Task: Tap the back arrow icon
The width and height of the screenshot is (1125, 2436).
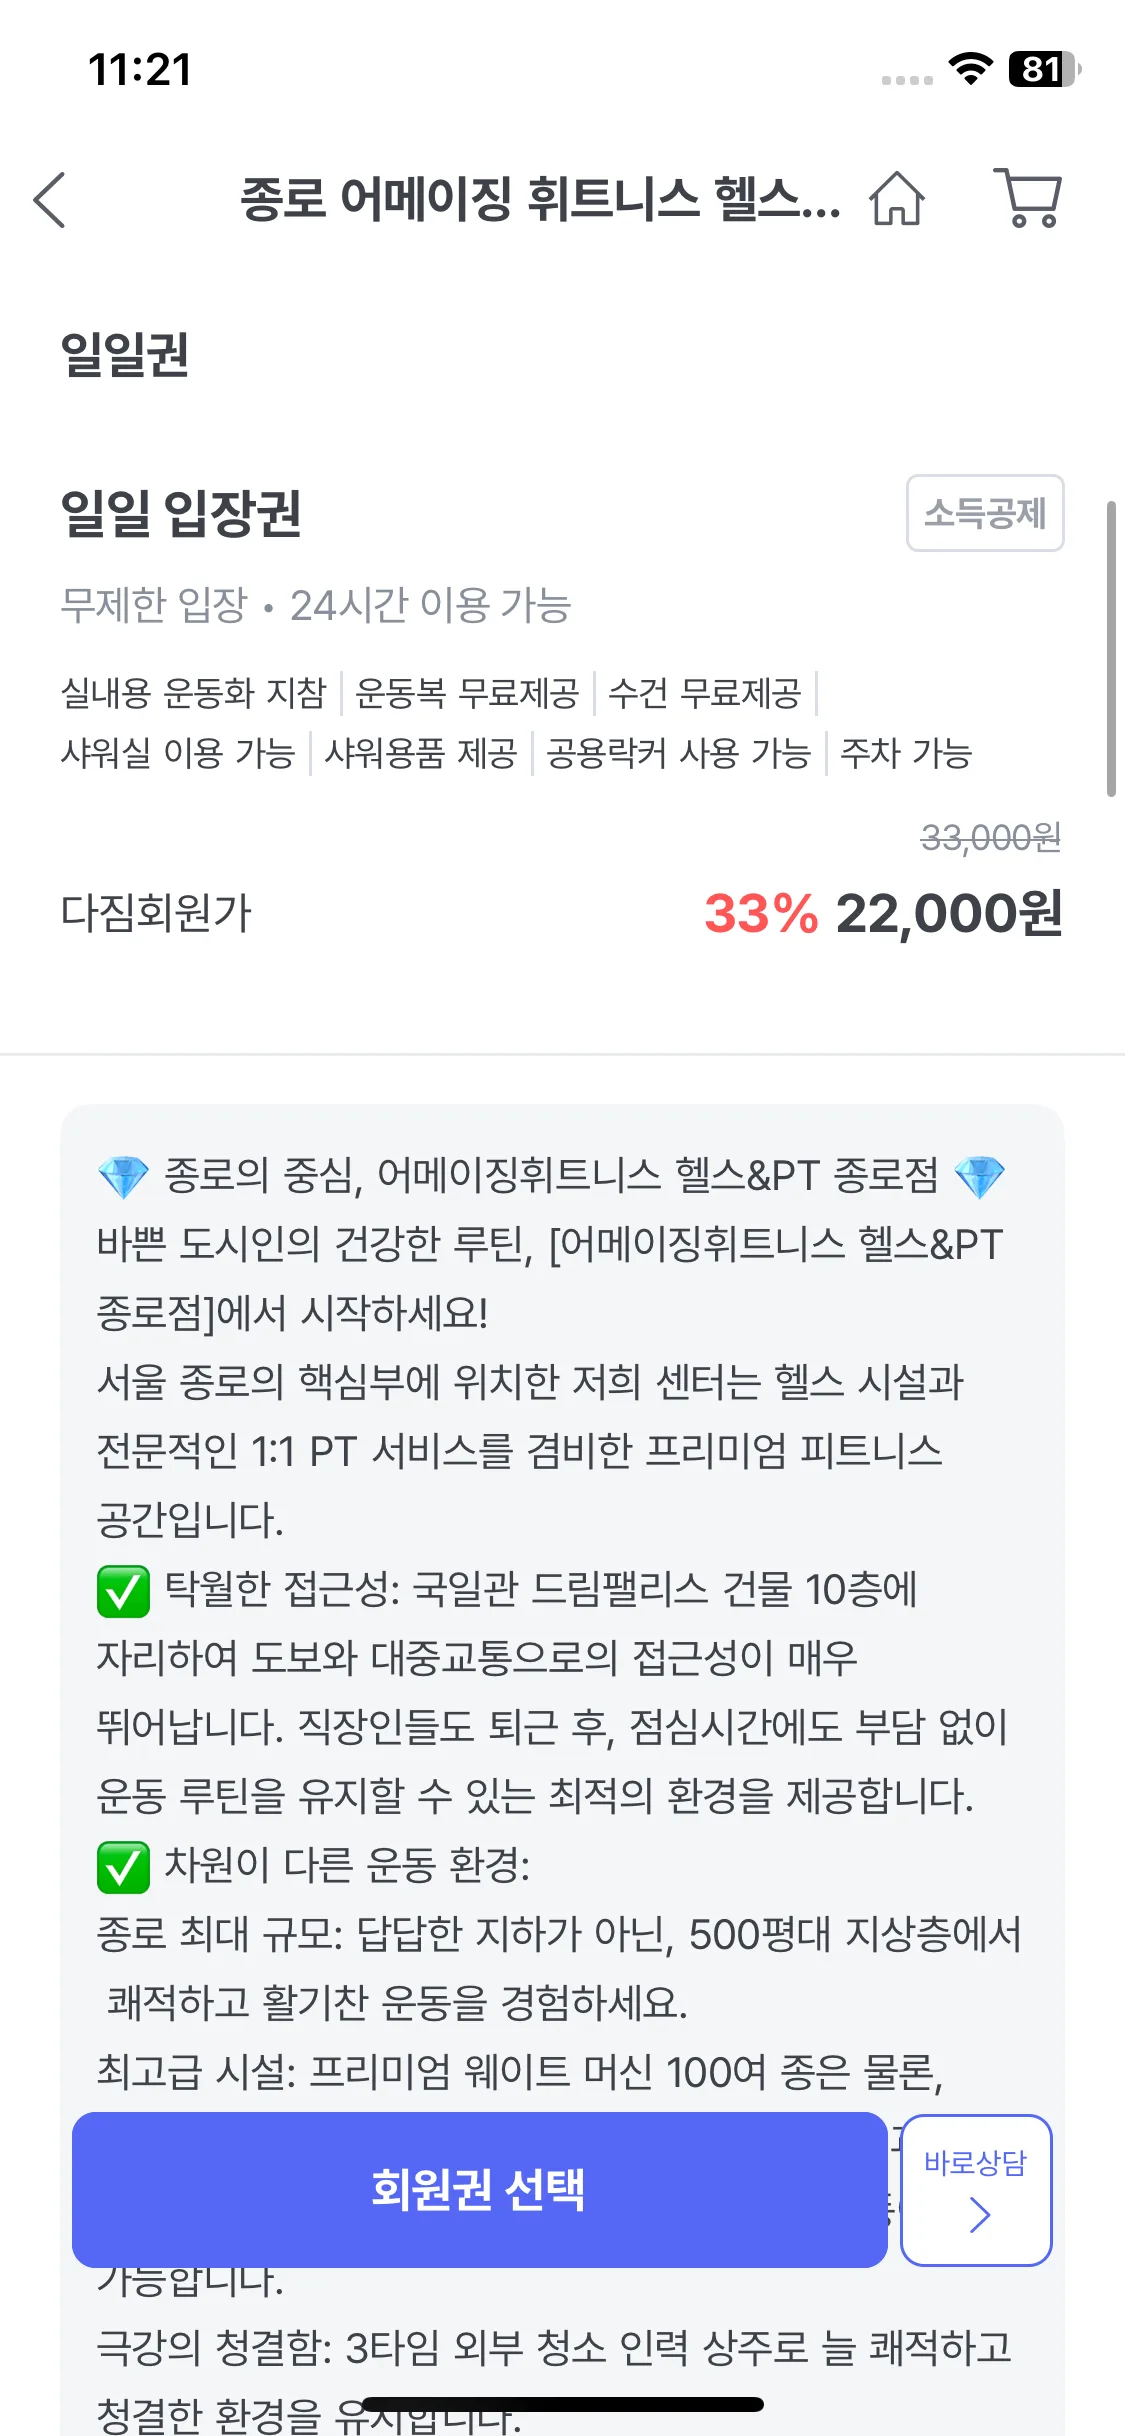Action: tap(50, 200)
